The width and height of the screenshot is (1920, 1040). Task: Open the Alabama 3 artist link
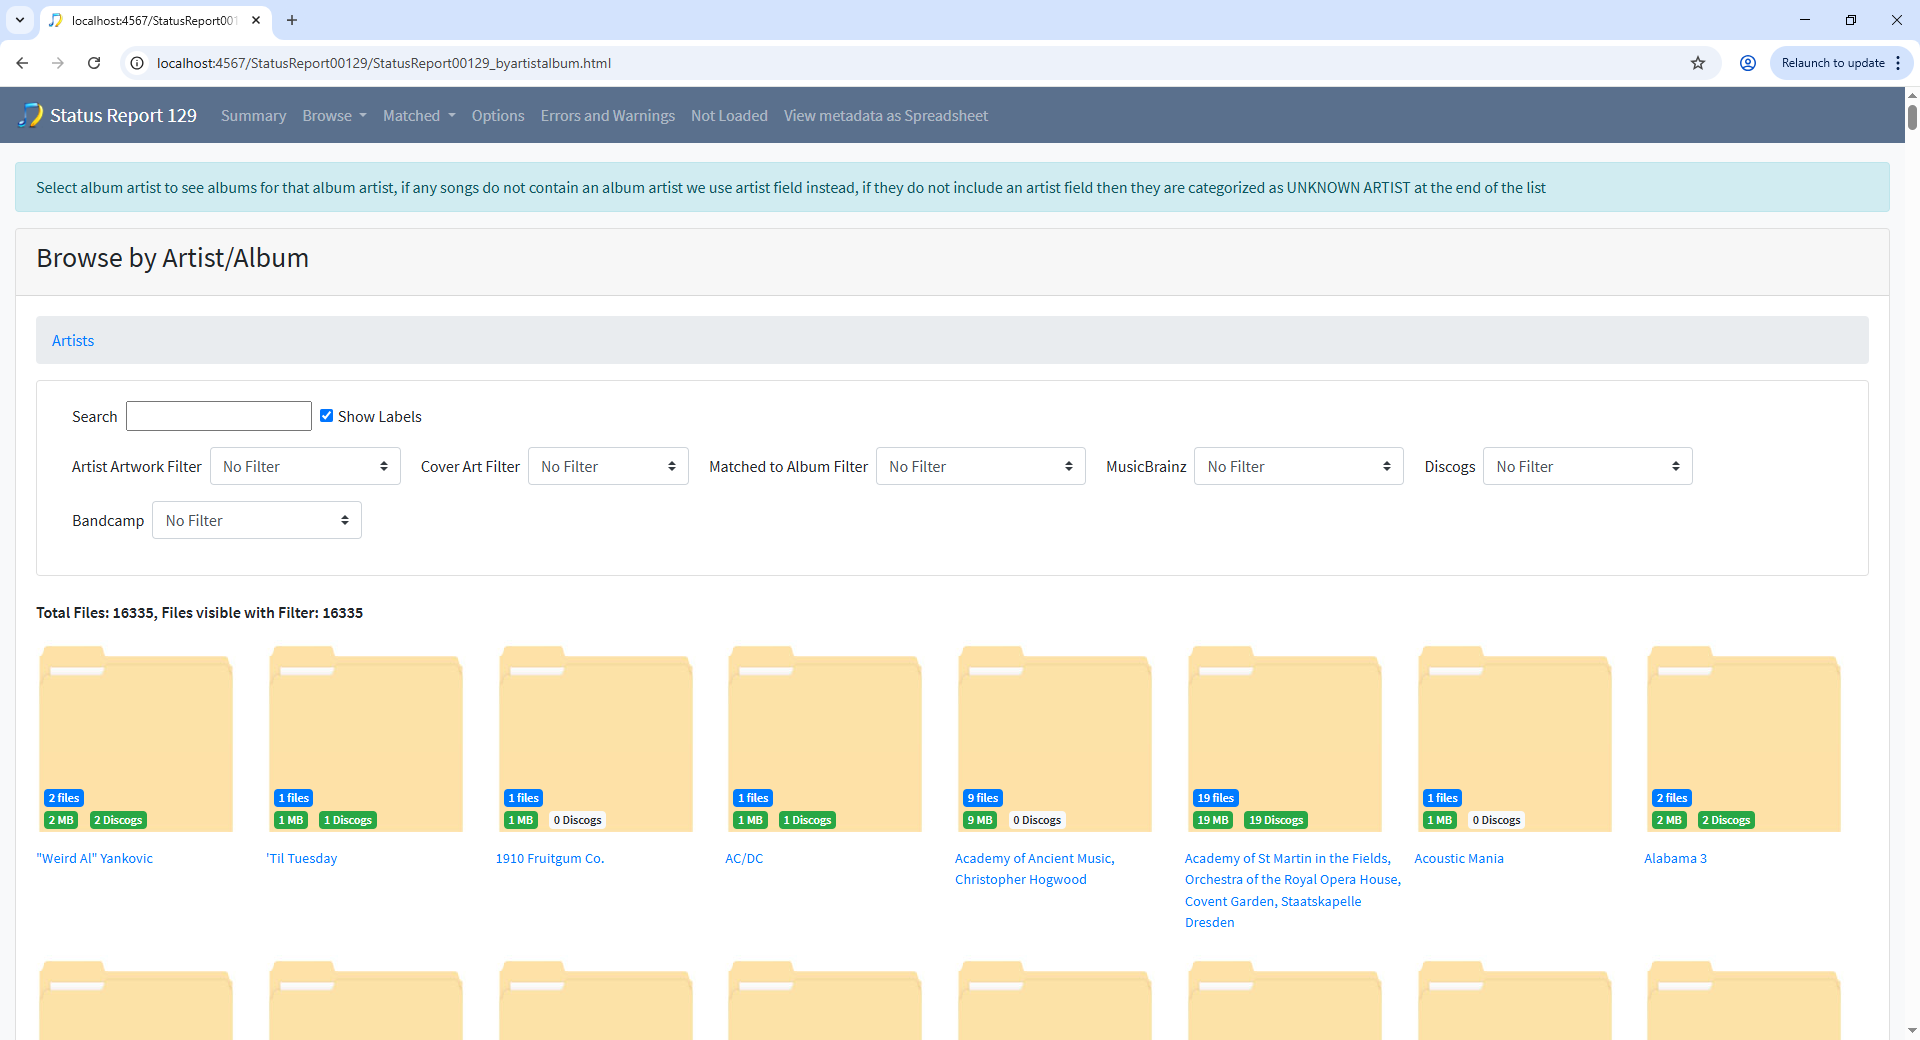click(x=1675, y=858)
